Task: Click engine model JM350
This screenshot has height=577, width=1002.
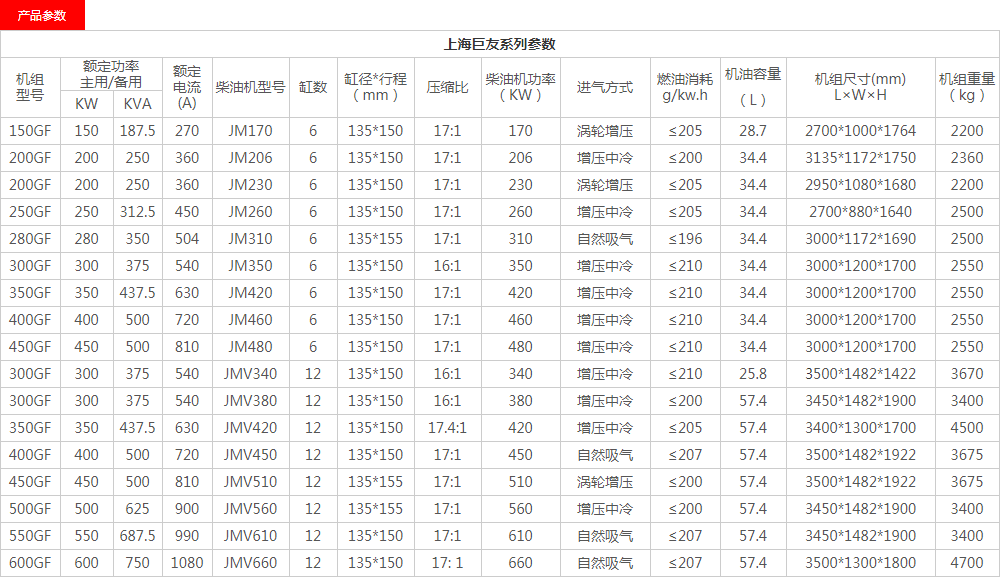Action: (250, 266)
